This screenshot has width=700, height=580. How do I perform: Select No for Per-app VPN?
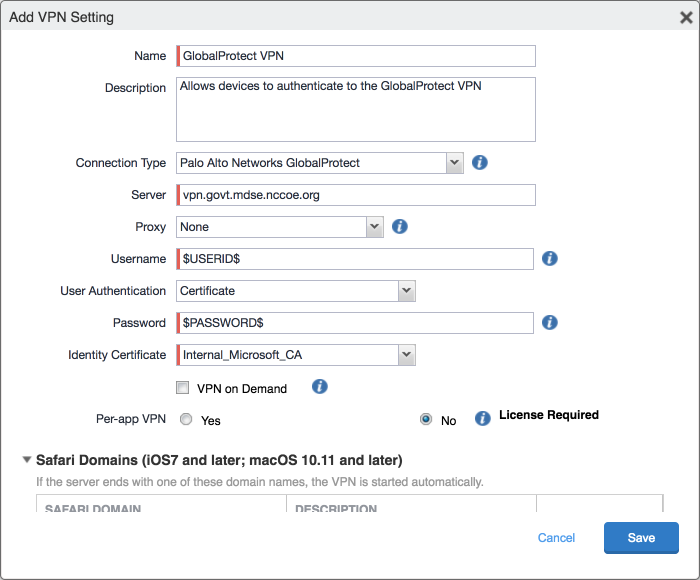[426, 419]
